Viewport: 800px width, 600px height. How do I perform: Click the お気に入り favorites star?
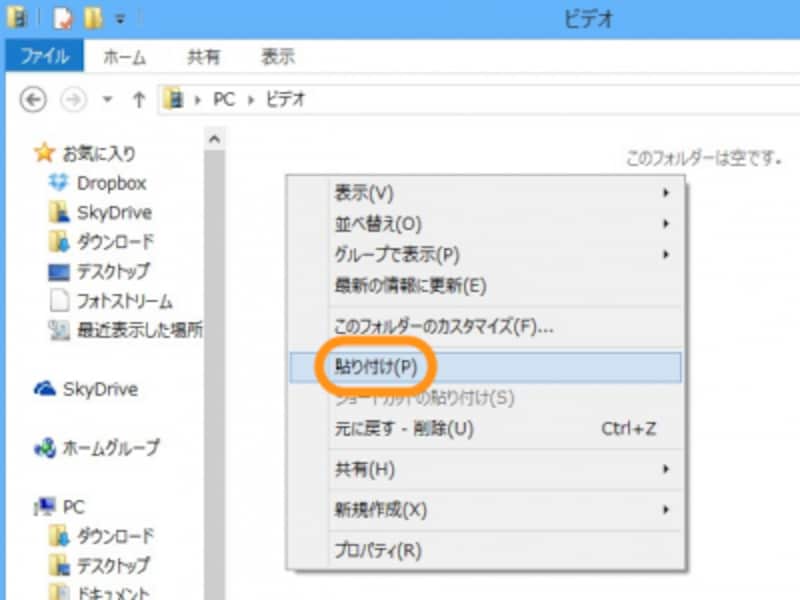click(44, 152)
